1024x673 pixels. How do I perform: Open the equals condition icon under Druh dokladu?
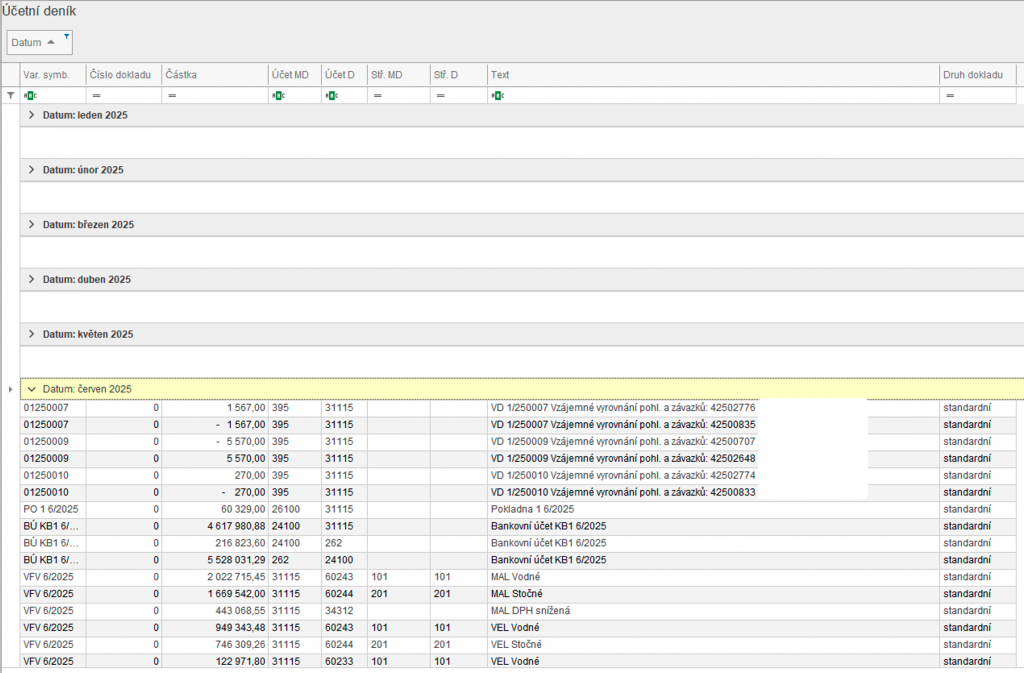click(950, 95)
